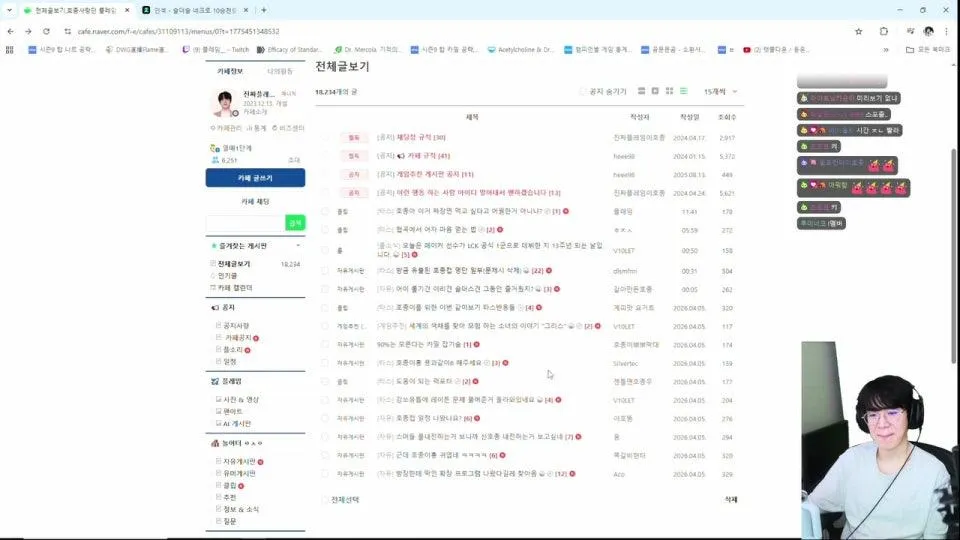The width and height of the screenshot is (960, 540).
Task: Open the 전체글보기 board in sidebar
Action: (x=234, y=264)
